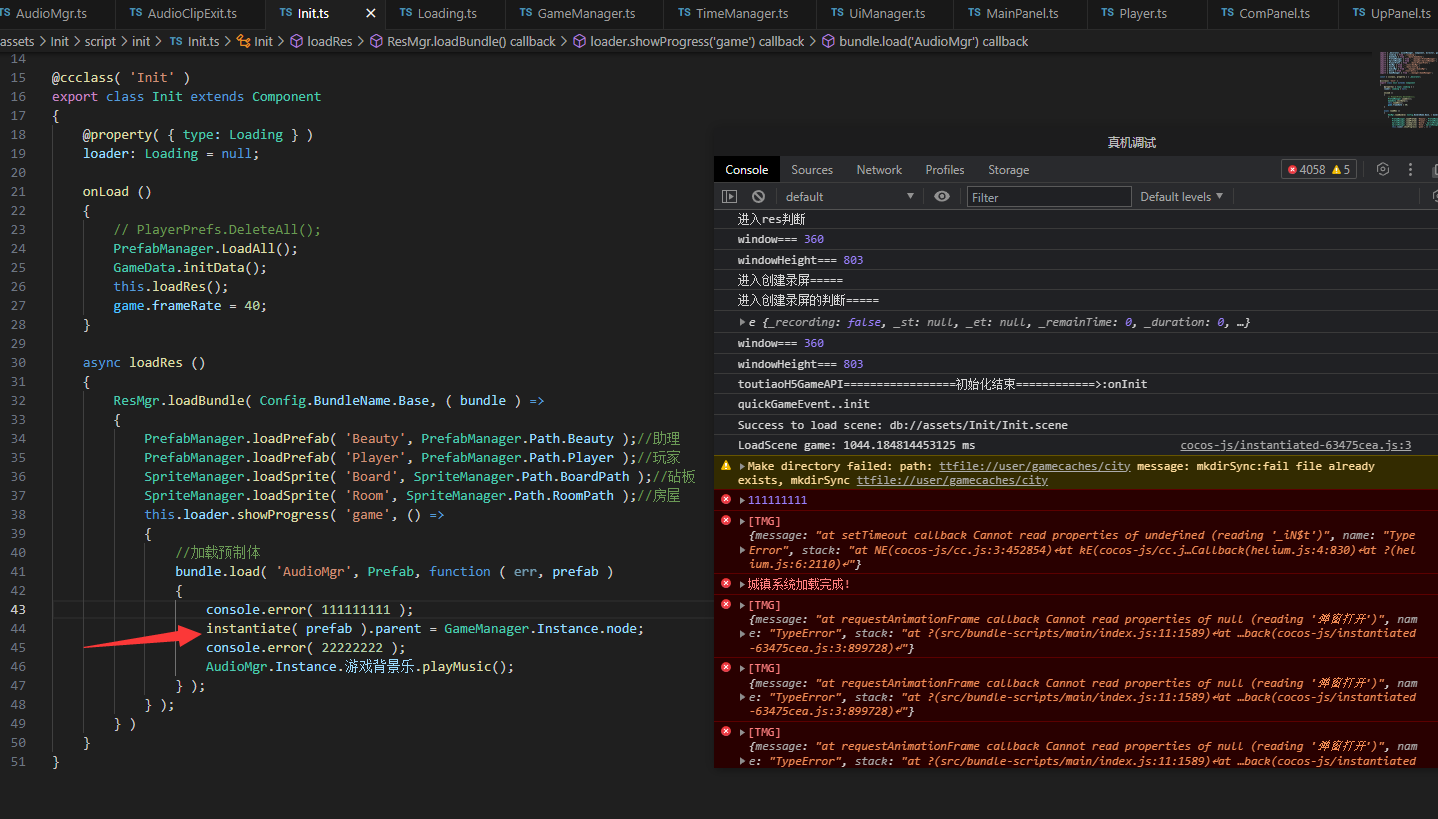Click the yellow warning icon on mkdir message
This screenshot has width=1438, height=819.
pyautogui.click(x=726, y=466)
